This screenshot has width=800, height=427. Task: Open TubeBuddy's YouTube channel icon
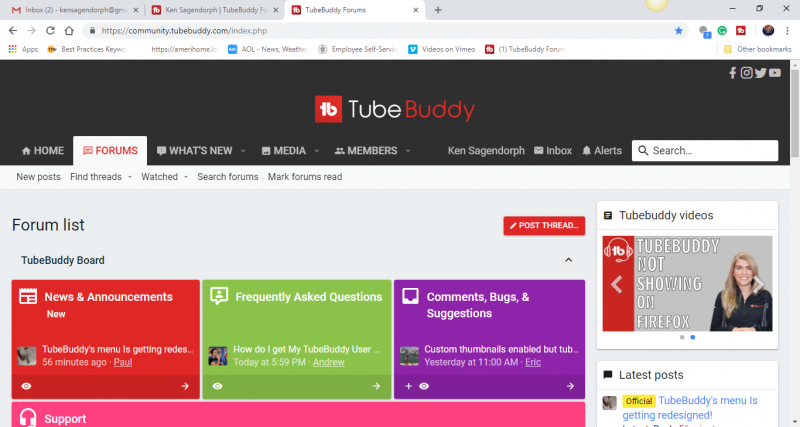775,73
